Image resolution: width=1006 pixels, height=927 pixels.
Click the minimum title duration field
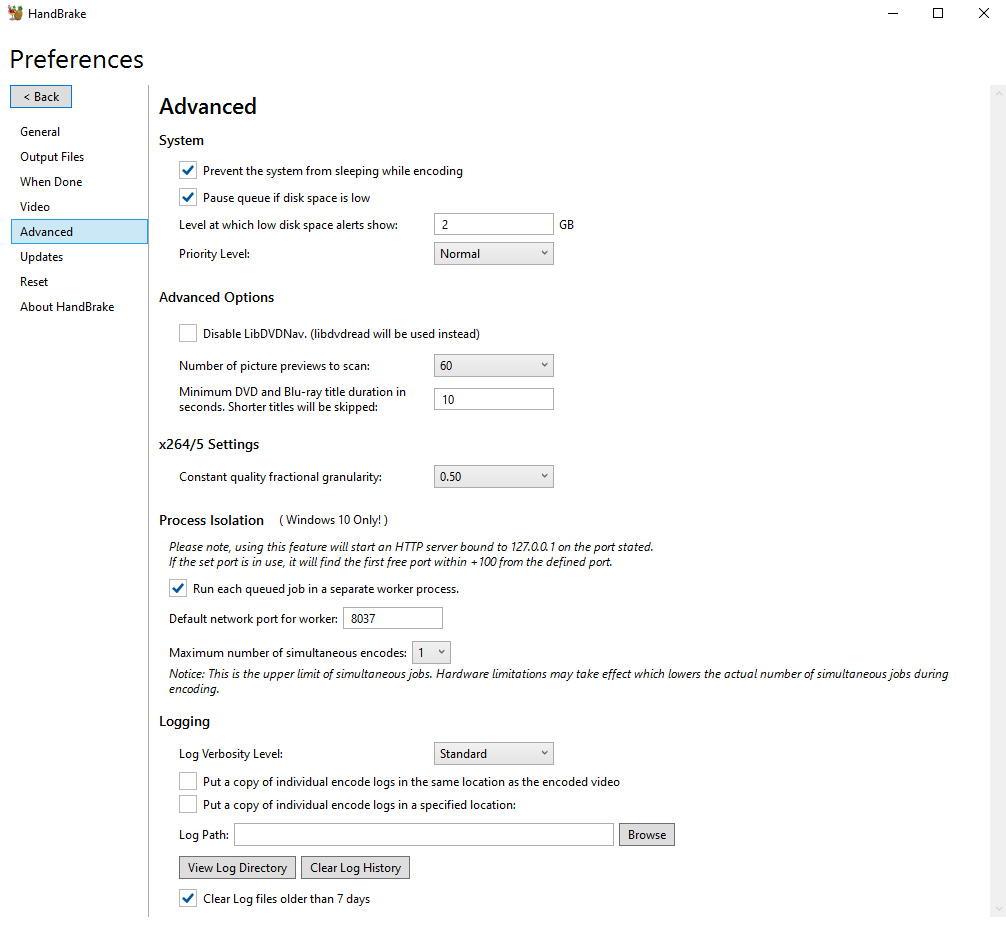click(493, 399)
